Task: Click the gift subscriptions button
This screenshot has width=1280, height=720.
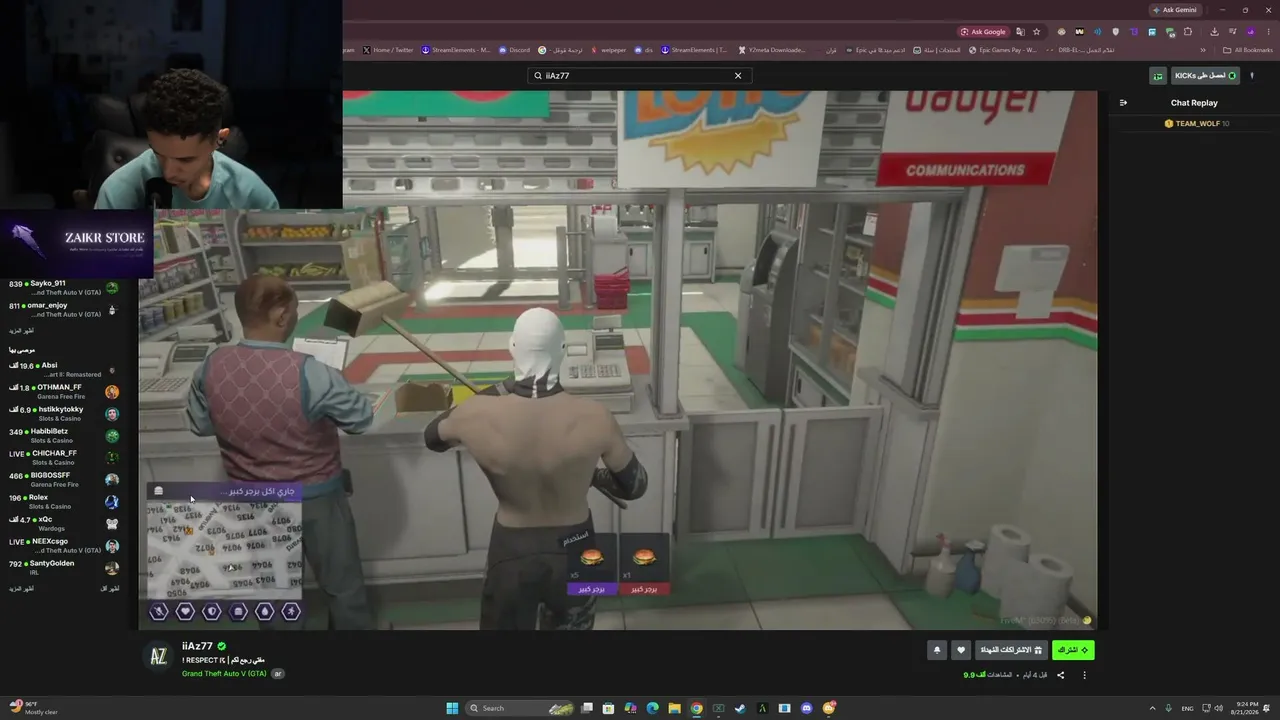Action: click(x=1010, y=650)
